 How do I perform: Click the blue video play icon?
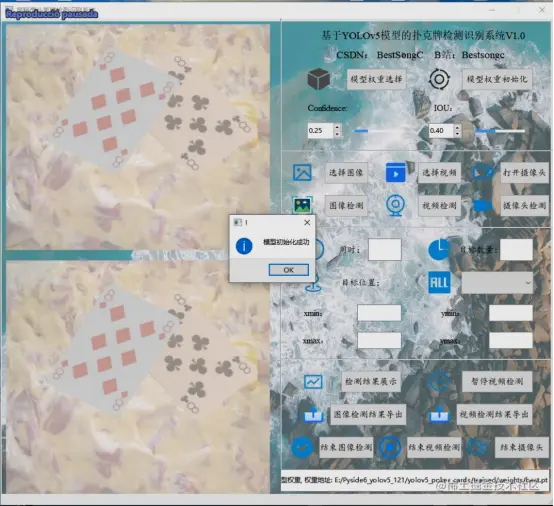[x=395, y=173]
